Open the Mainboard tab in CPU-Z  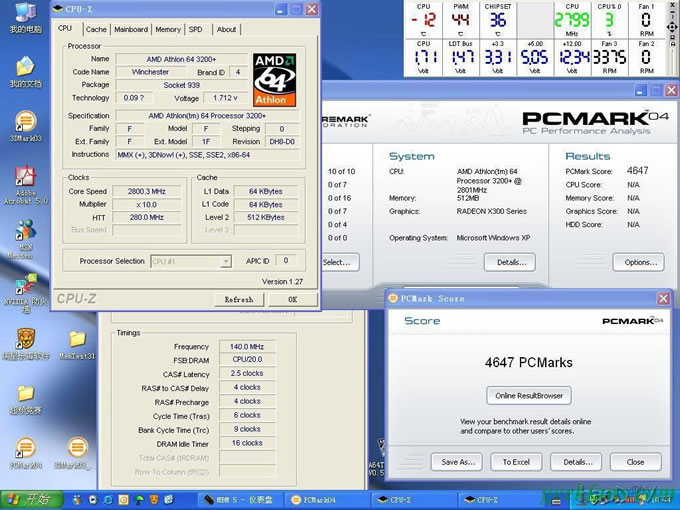point(131,30)
